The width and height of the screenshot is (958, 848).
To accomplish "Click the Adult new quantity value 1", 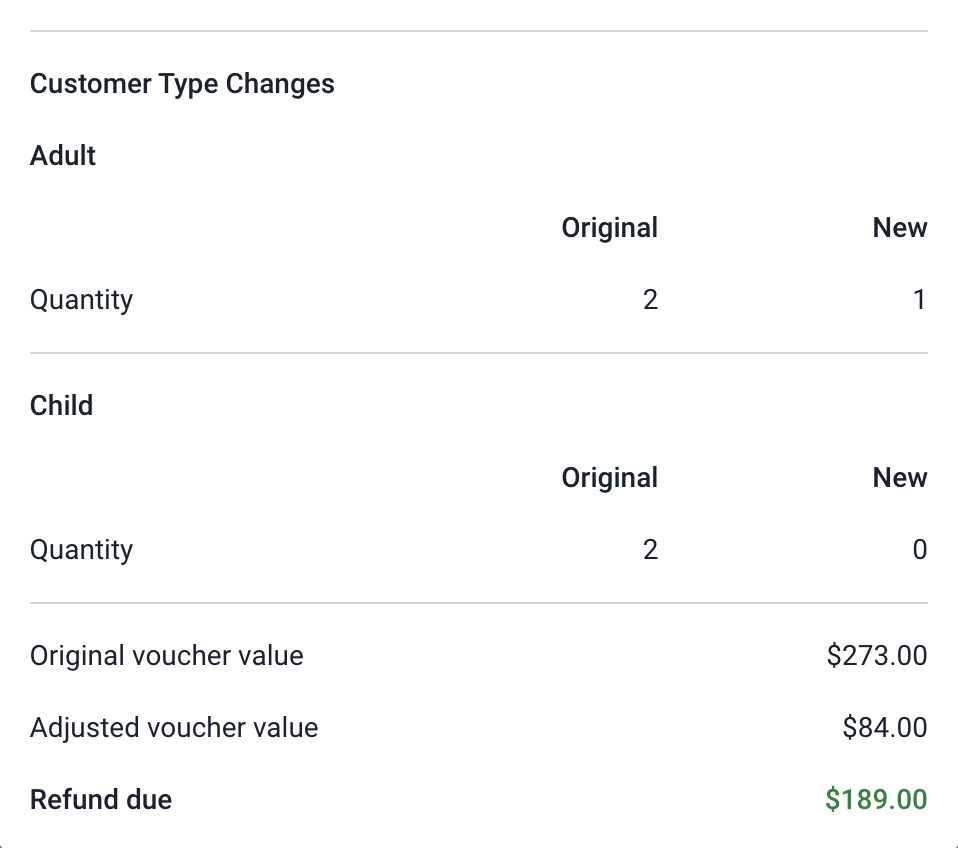I will tap(920, 300).
